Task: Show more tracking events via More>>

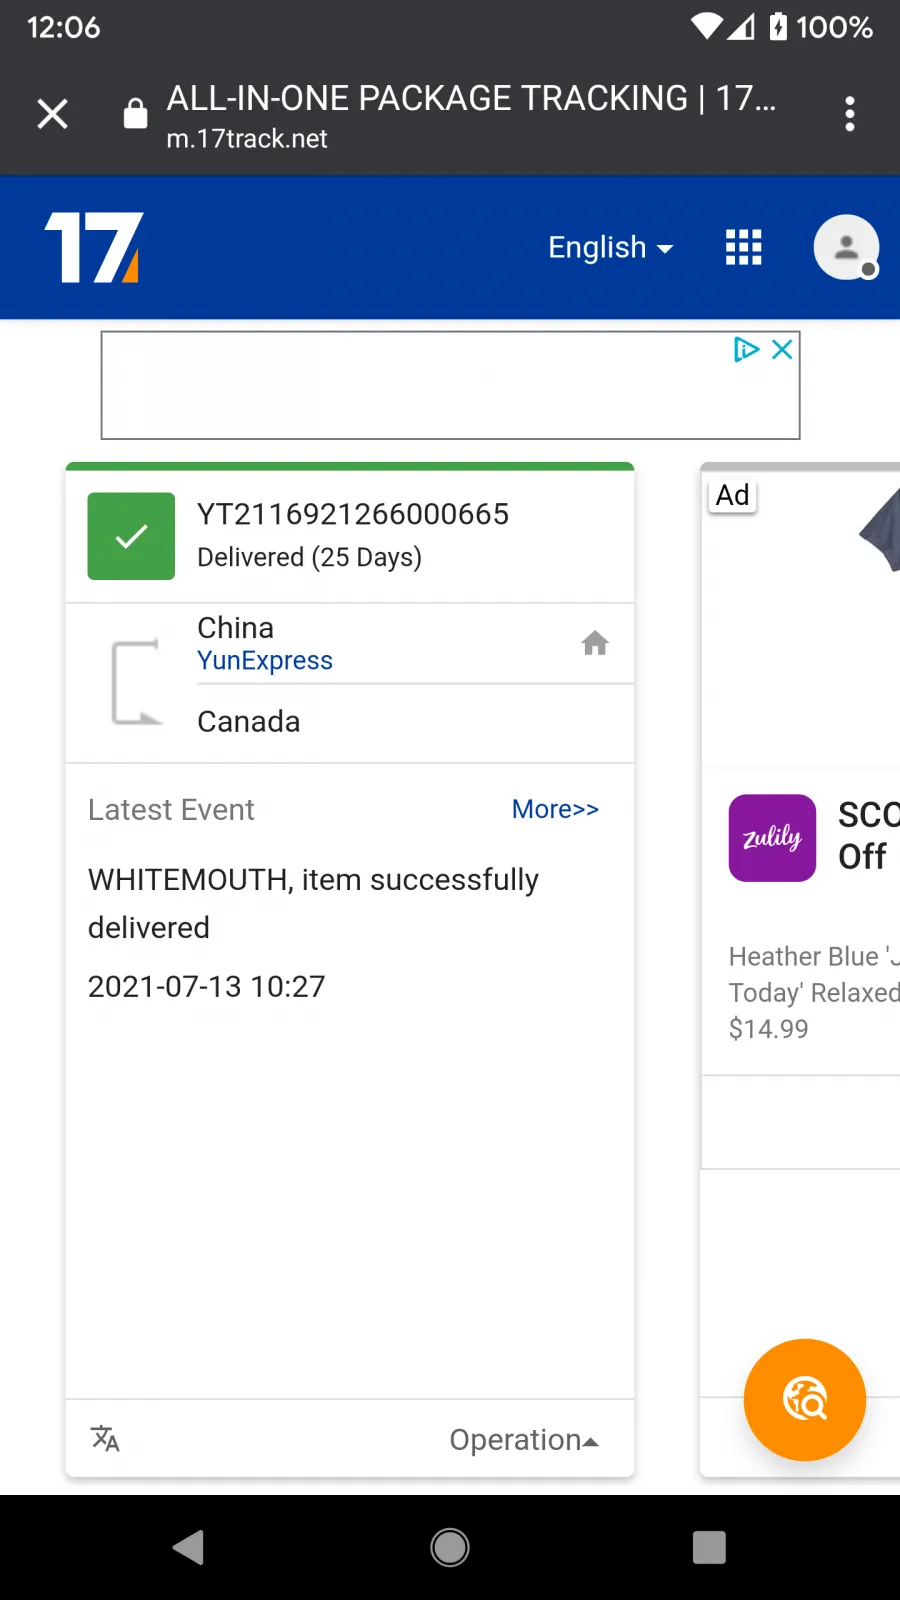Action: pyautogui.click(x=555, y=809)
